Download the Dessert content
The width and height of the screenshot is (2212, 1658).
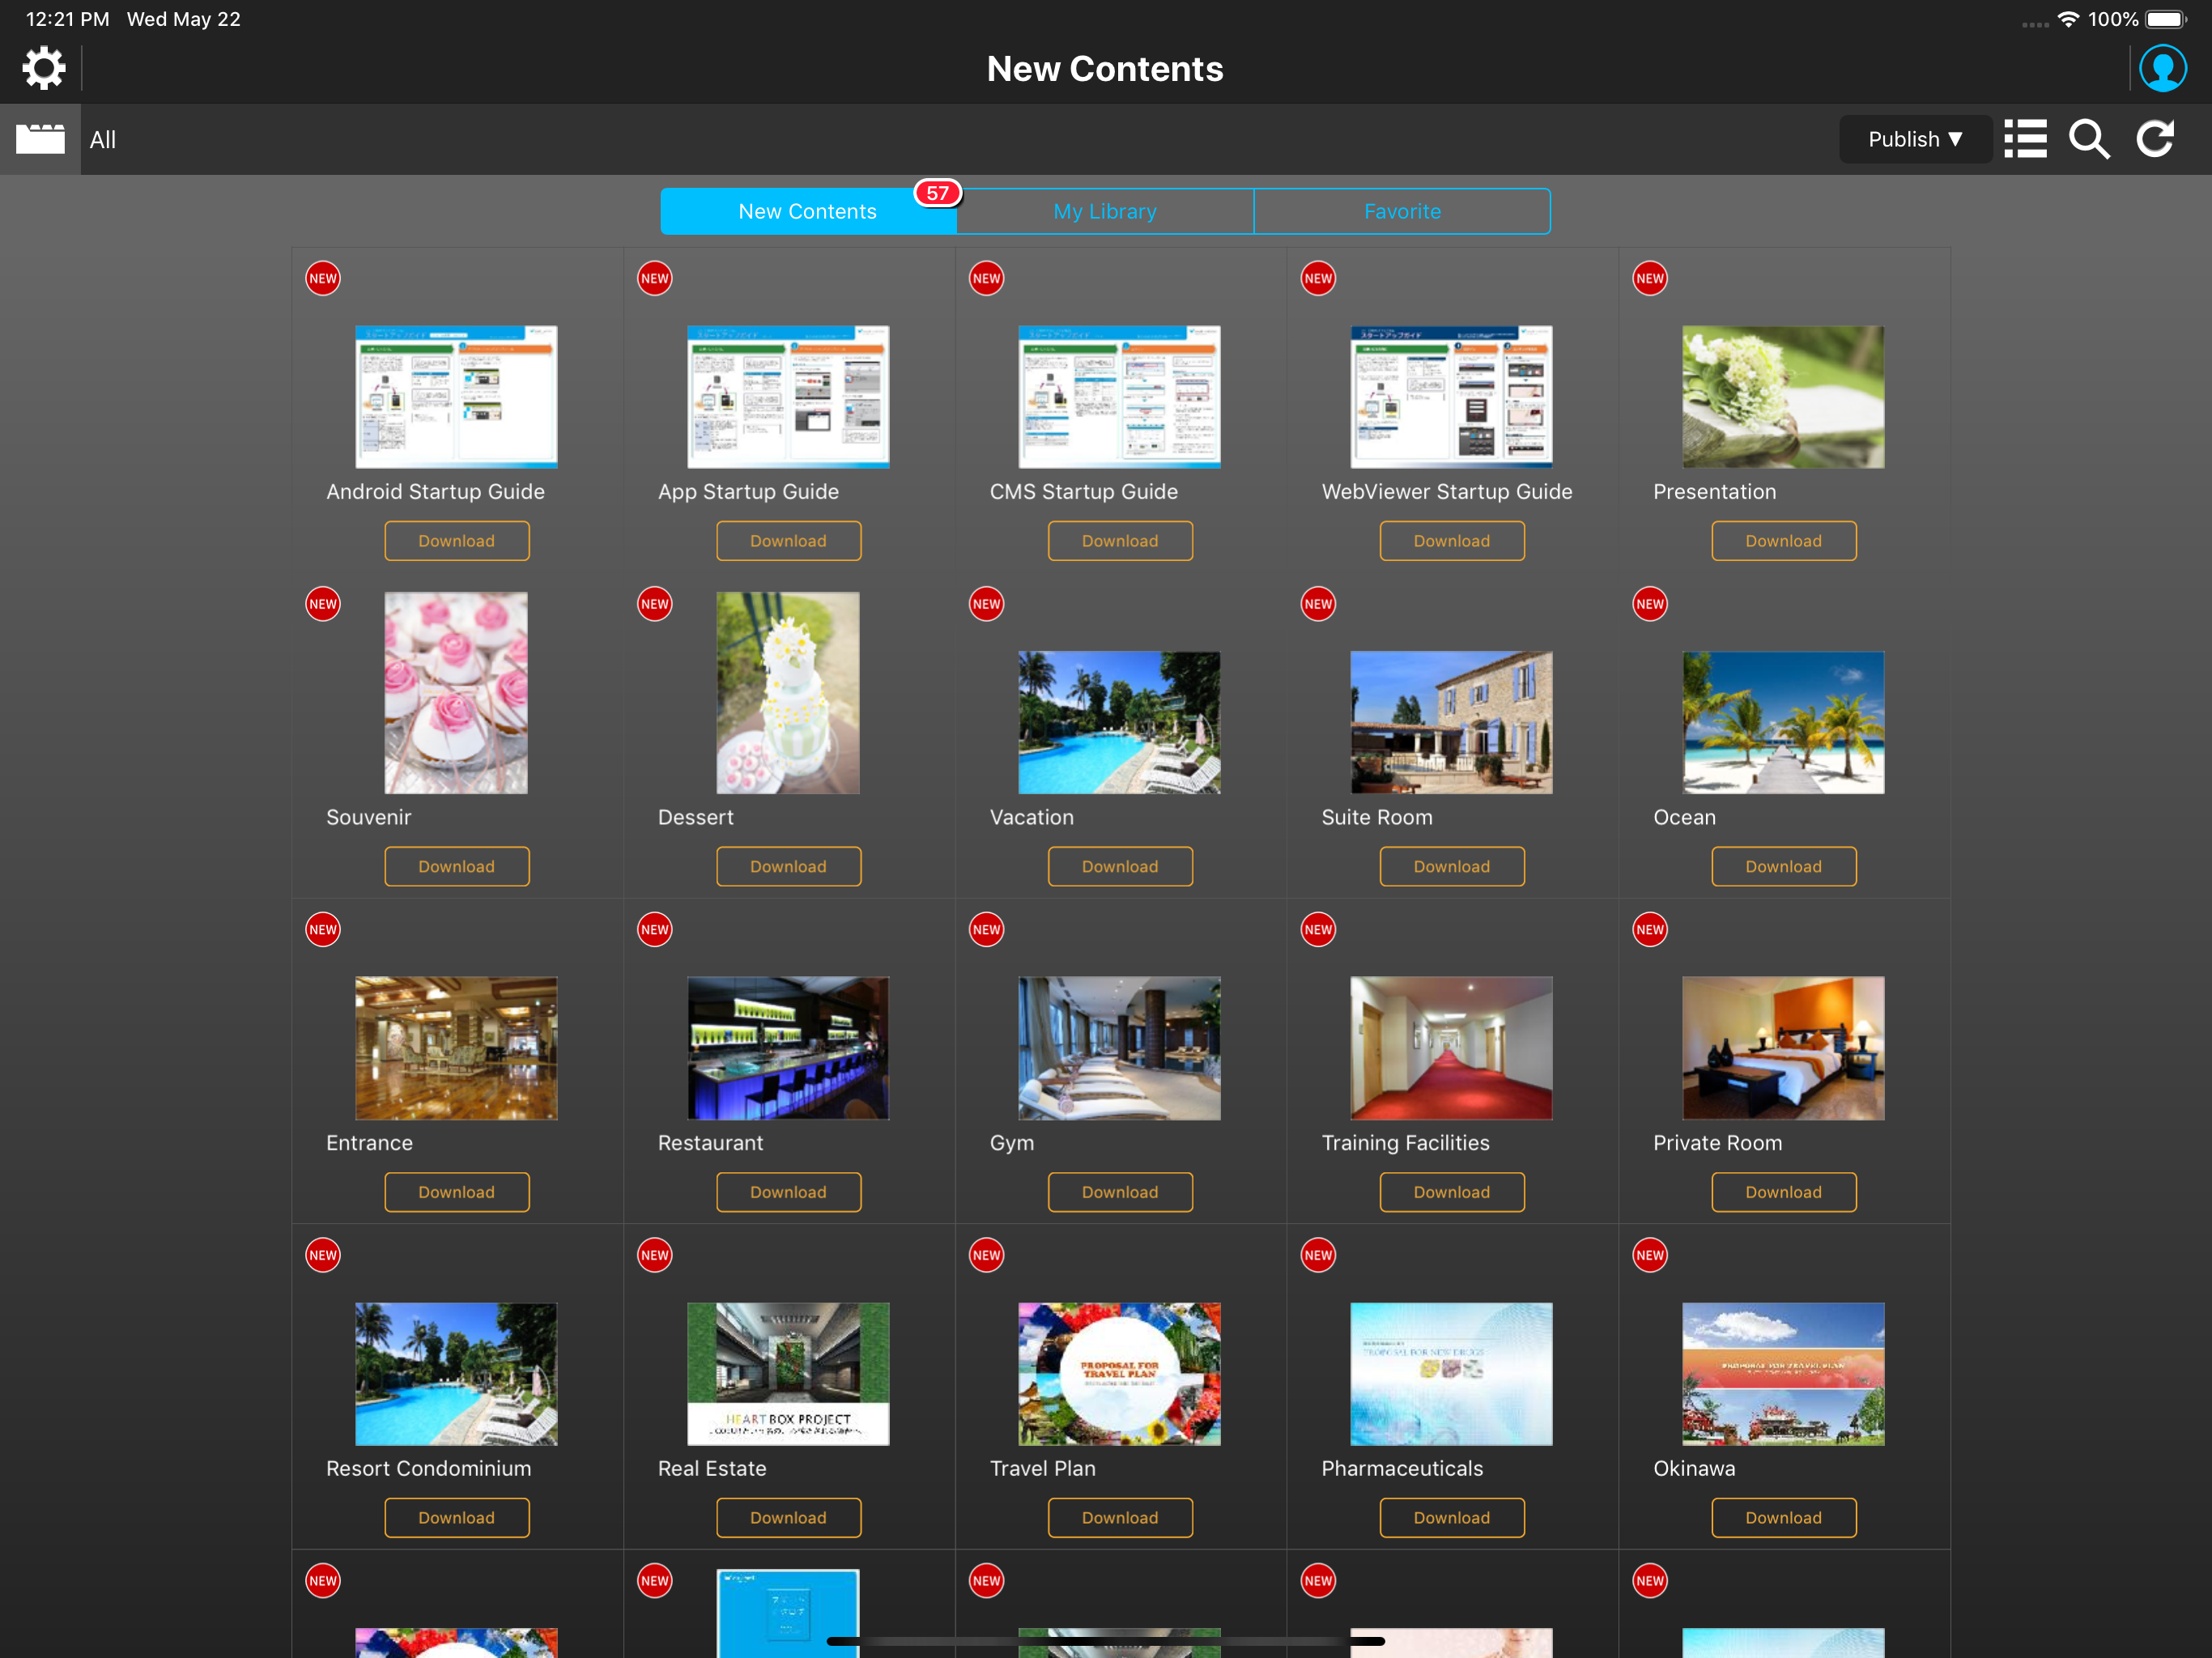click(x=788, y=866)
